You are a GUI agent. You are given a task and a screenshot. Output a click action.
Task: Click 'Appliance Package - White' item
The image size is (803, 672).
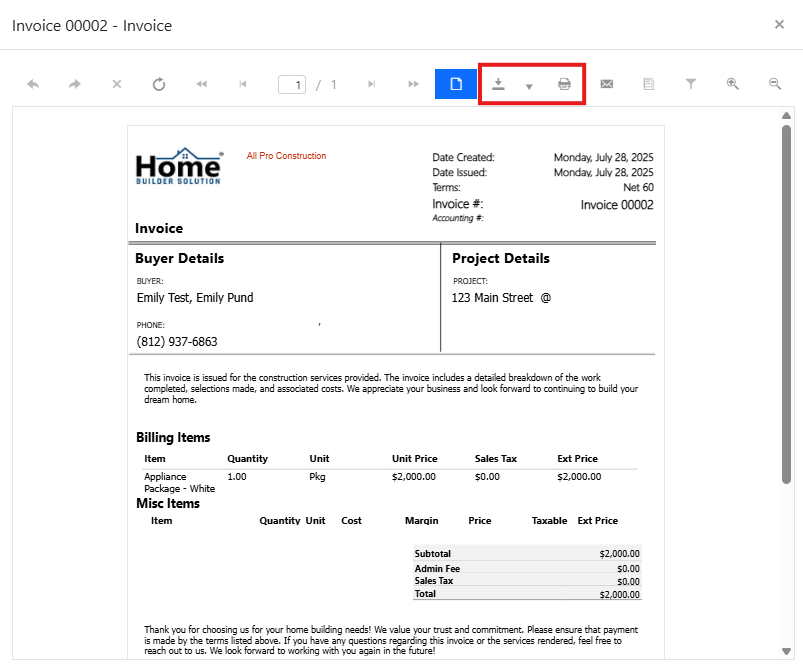pyautogui.click(x=179, y=482)
